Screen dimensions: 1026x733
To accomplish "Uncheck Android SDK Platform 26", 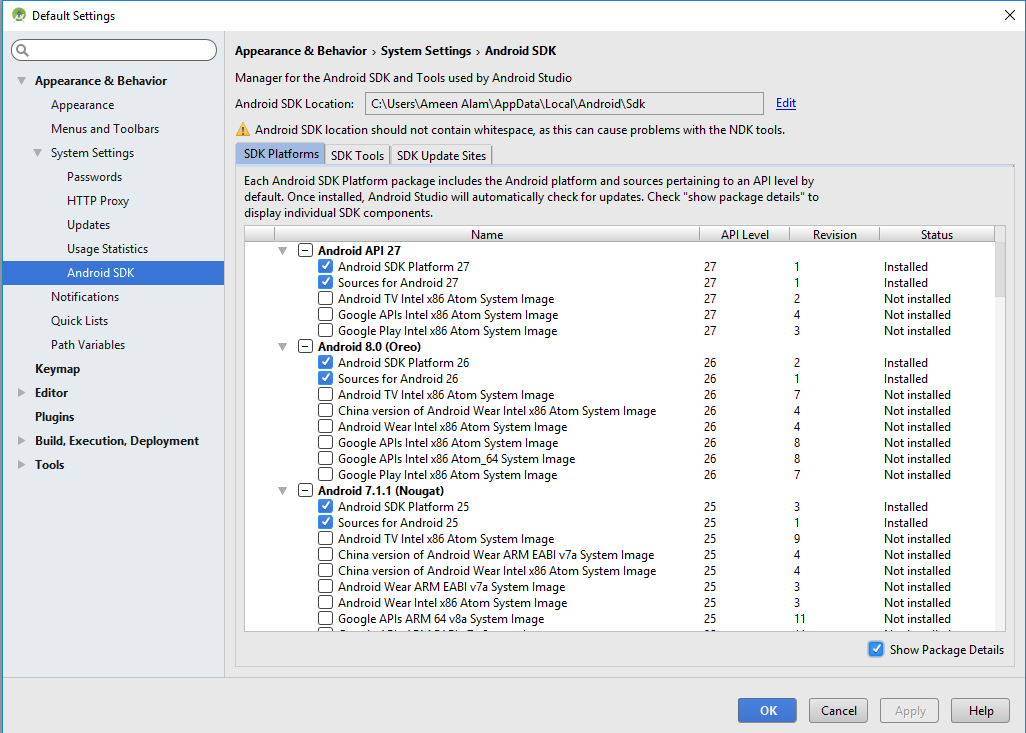I will [325, 363].
